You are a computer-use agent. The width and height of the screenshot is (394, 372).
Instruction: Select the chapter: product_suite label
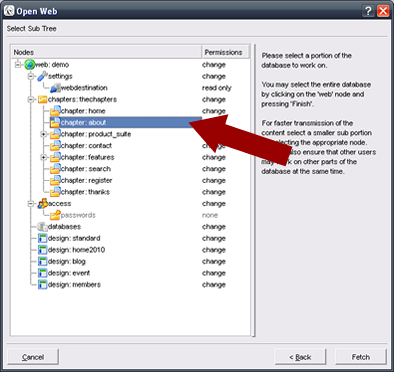[96, 134]
